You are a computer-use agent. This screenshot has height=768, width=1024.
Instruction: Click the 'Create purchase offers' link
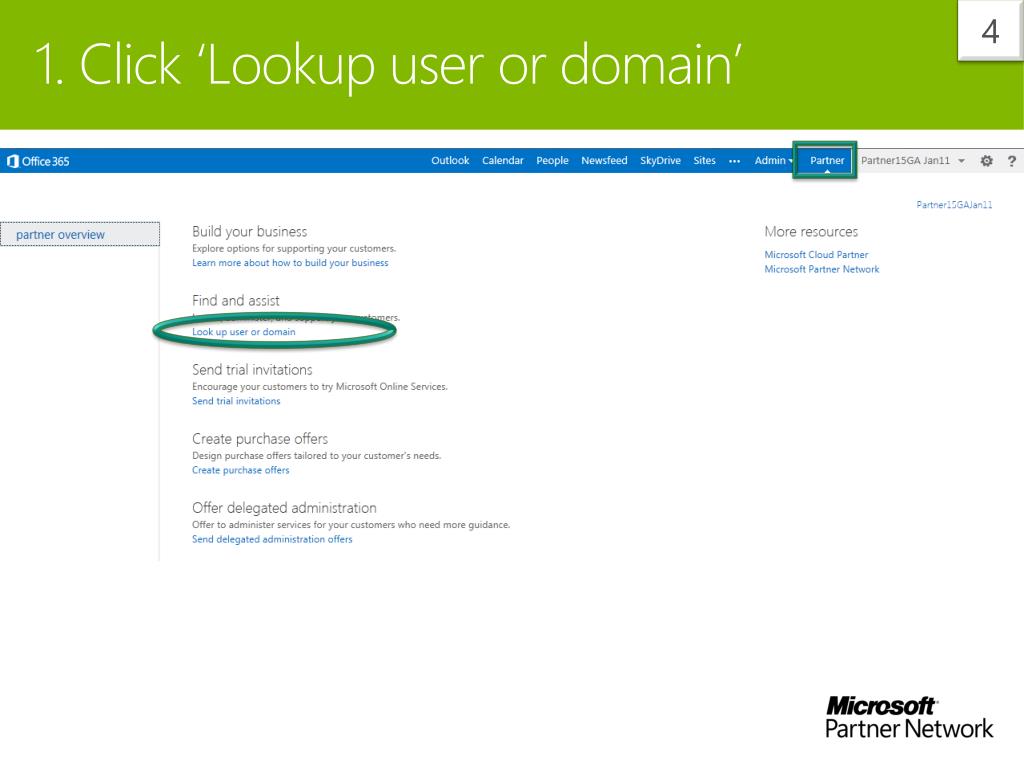click(x=240, y=470)
